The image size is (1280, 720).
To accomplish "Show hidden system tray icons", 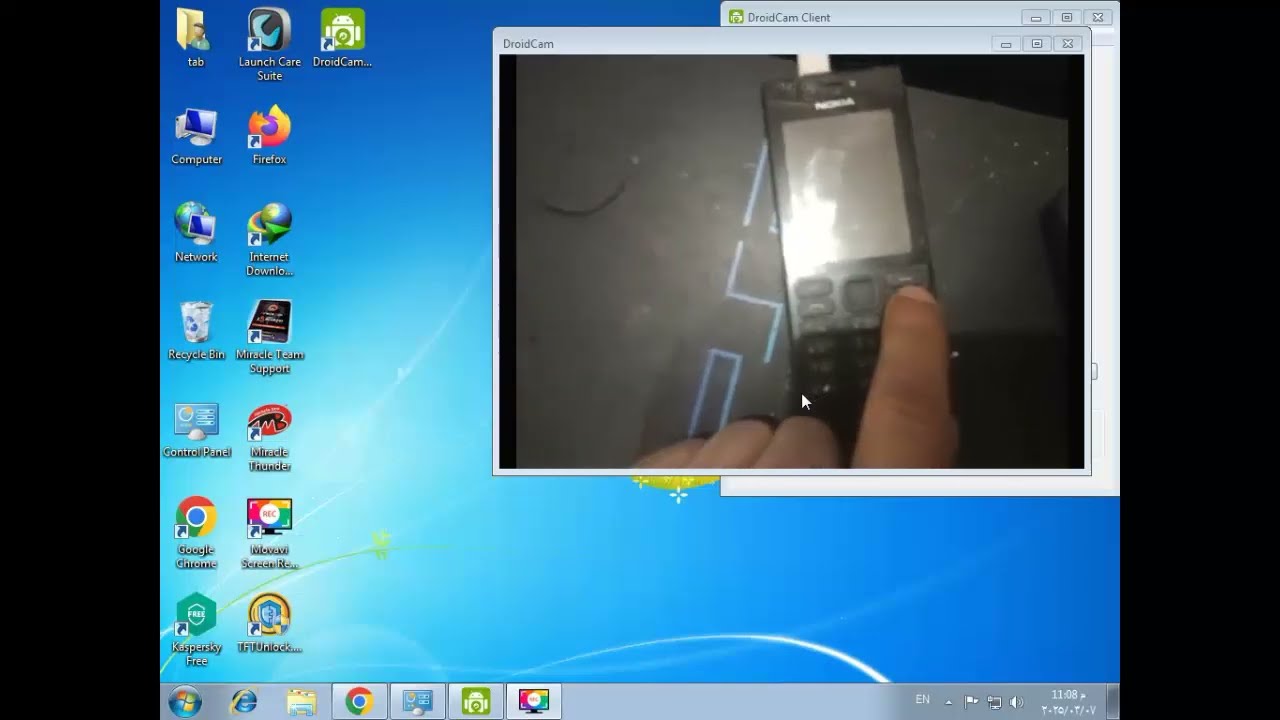I will [x=948, y=702].
